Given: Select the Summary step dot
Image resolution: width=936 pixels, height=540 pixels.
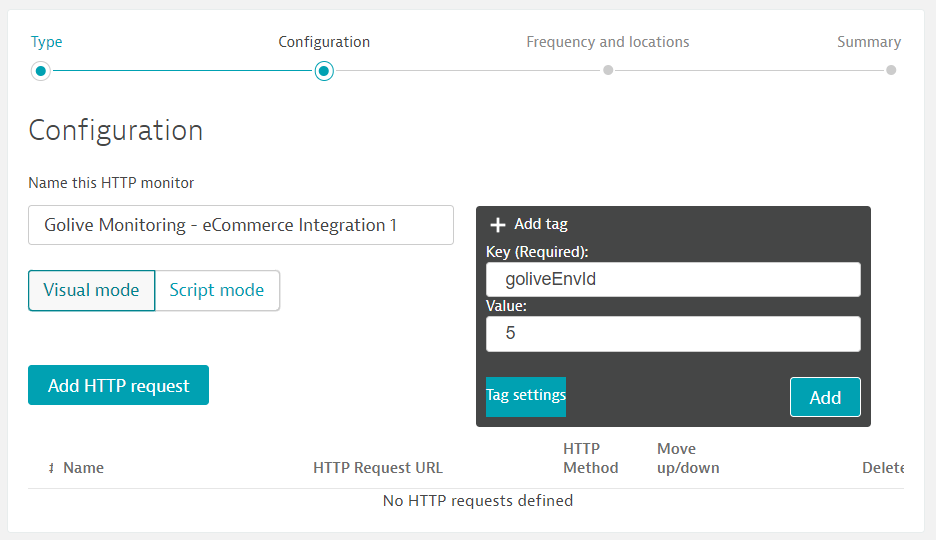Looking at the screenshot, I should 891,71.
